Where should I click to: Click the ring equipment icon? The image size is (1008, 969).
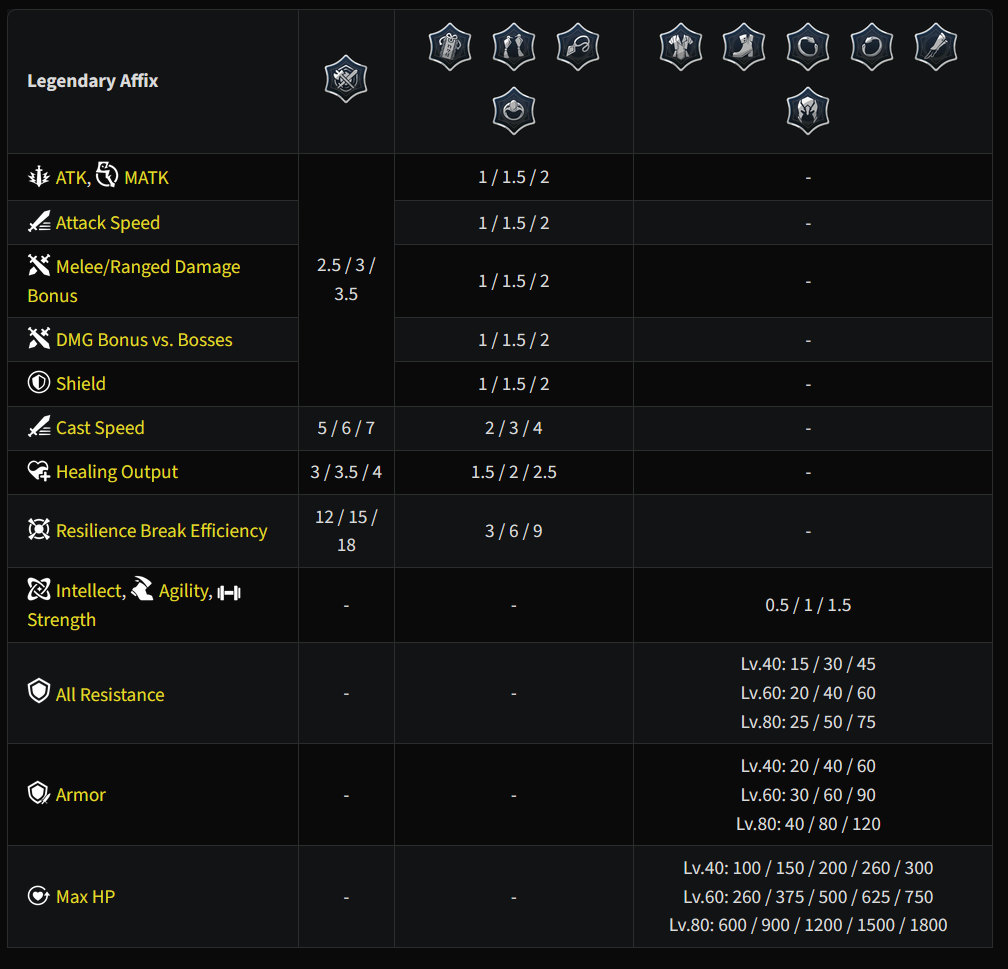coord(514,111)
